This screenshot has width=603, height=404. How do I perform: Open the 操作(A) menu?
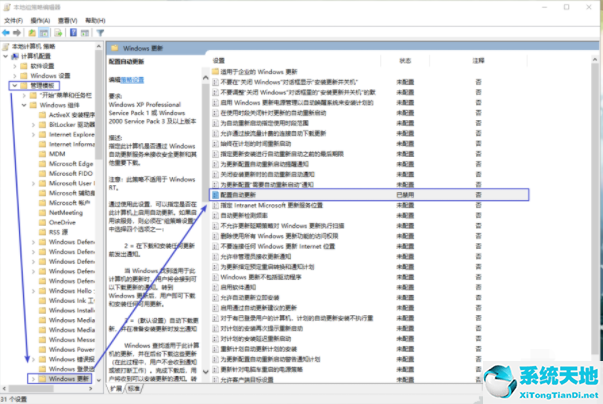[41, 20]
